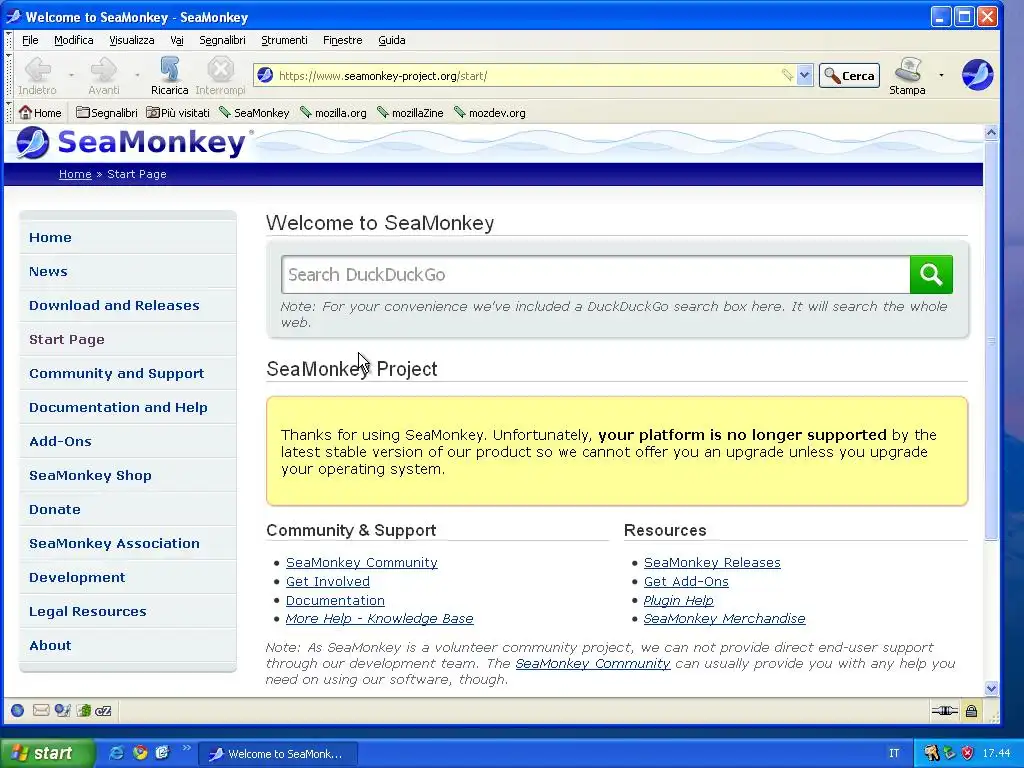Open the File menu
The height and width of the screenshot is (768, 1024).
pos(30,40)
